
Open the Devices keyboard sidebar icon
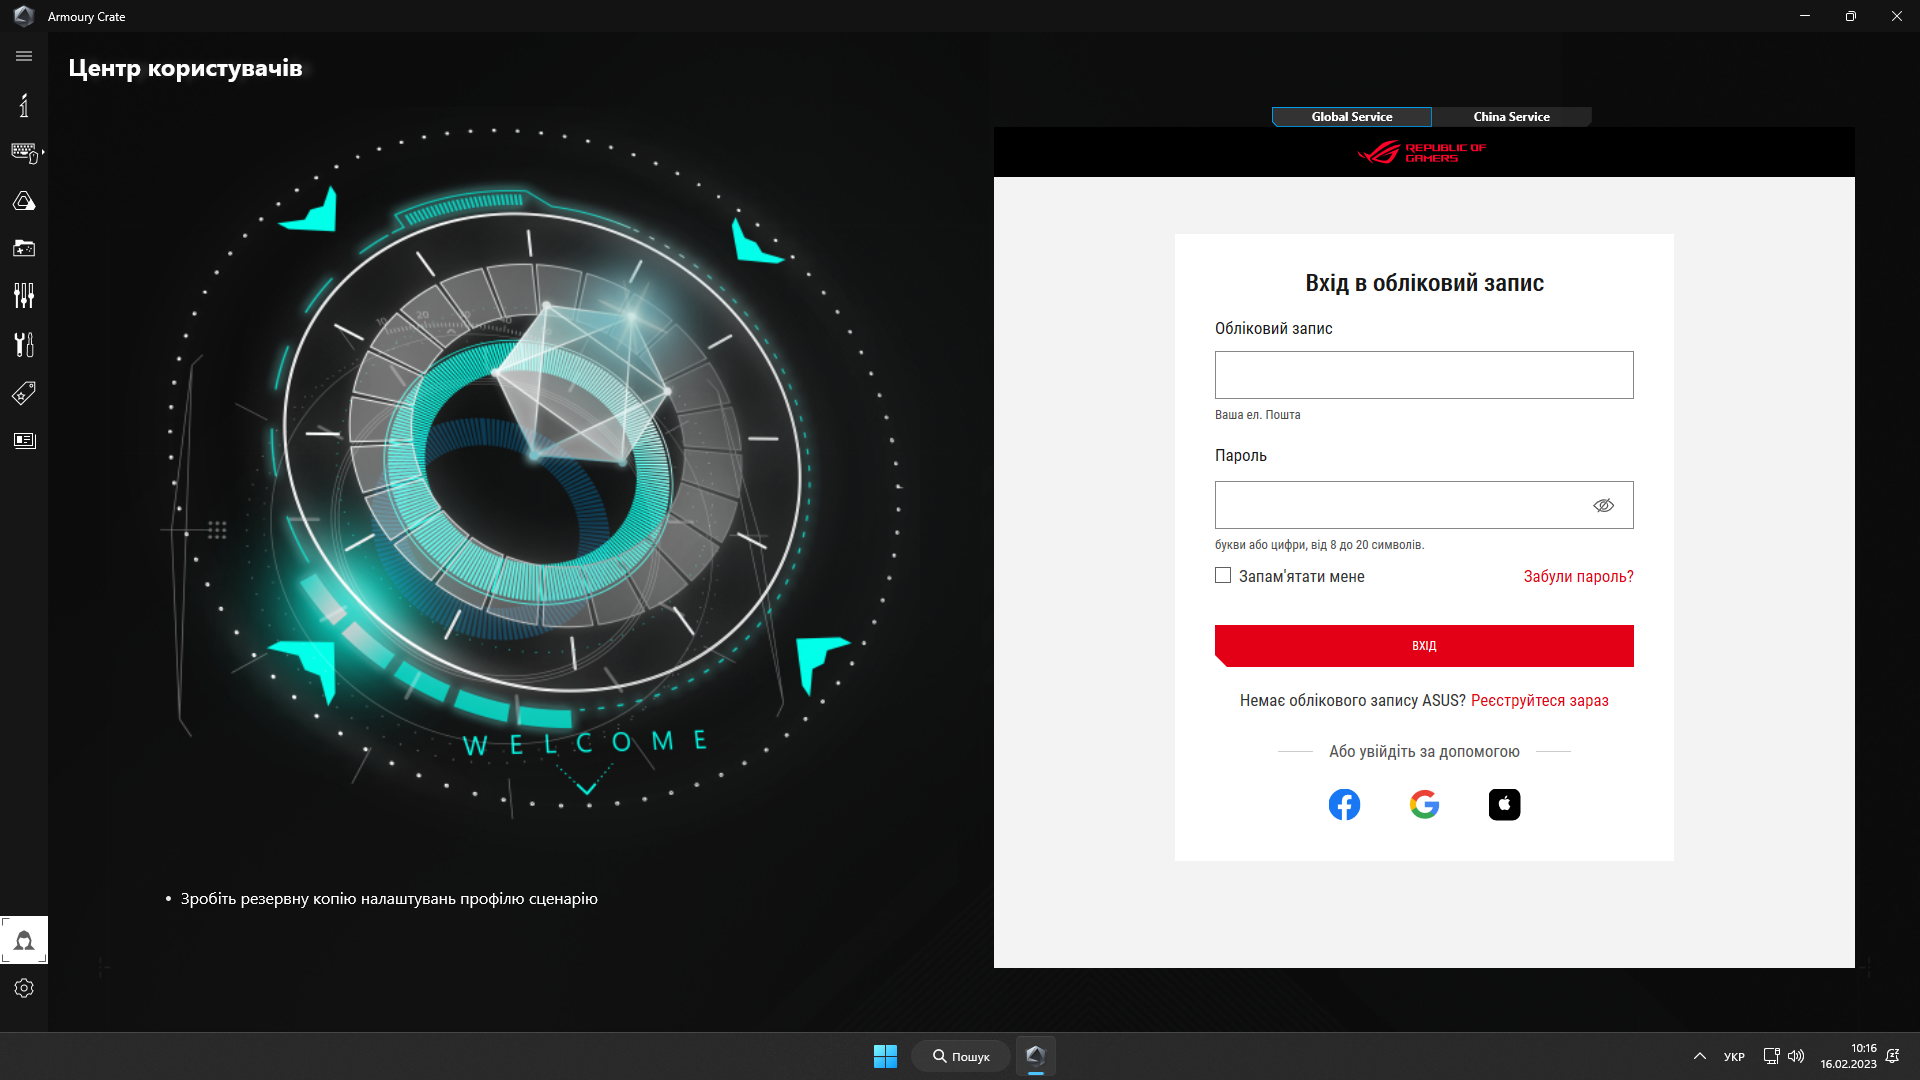24,152
